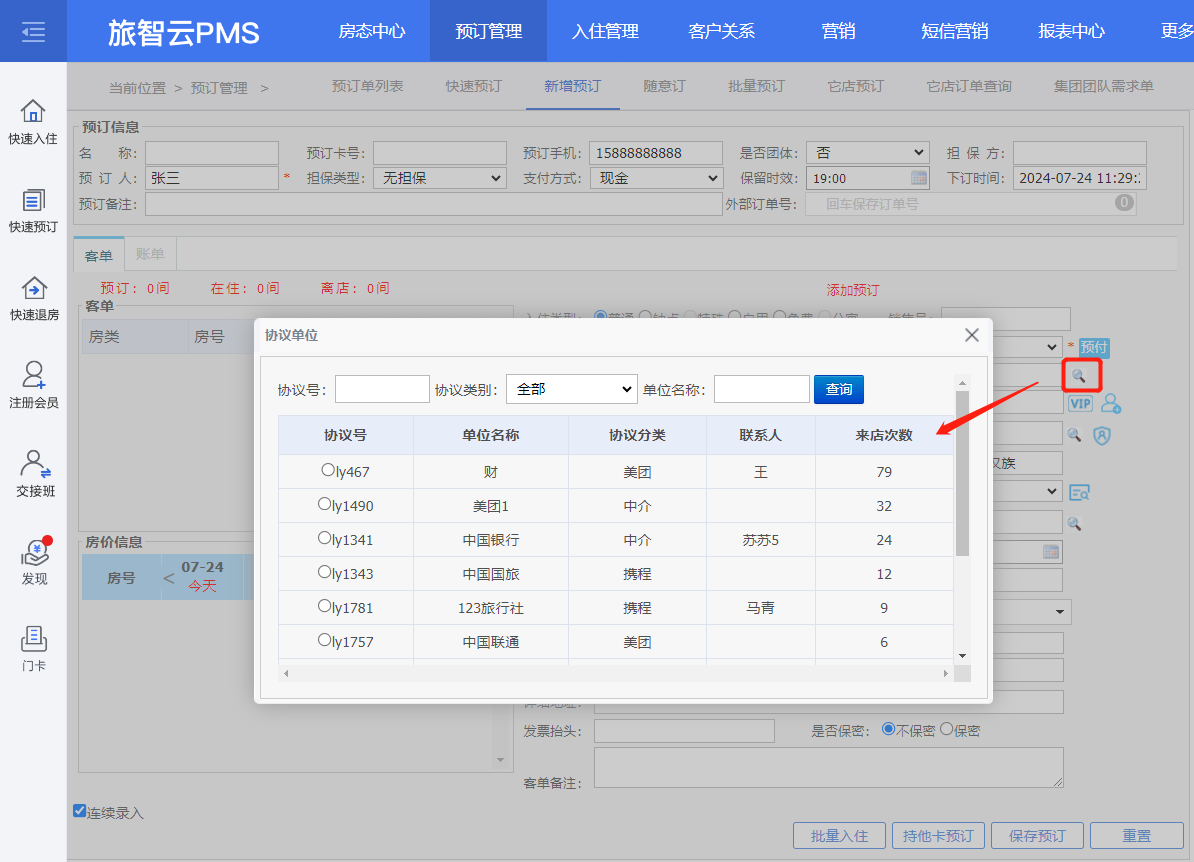This screenshot has width=1194, height=862.
Task: Expand combo box arrow below date field
Action: 1059,611
